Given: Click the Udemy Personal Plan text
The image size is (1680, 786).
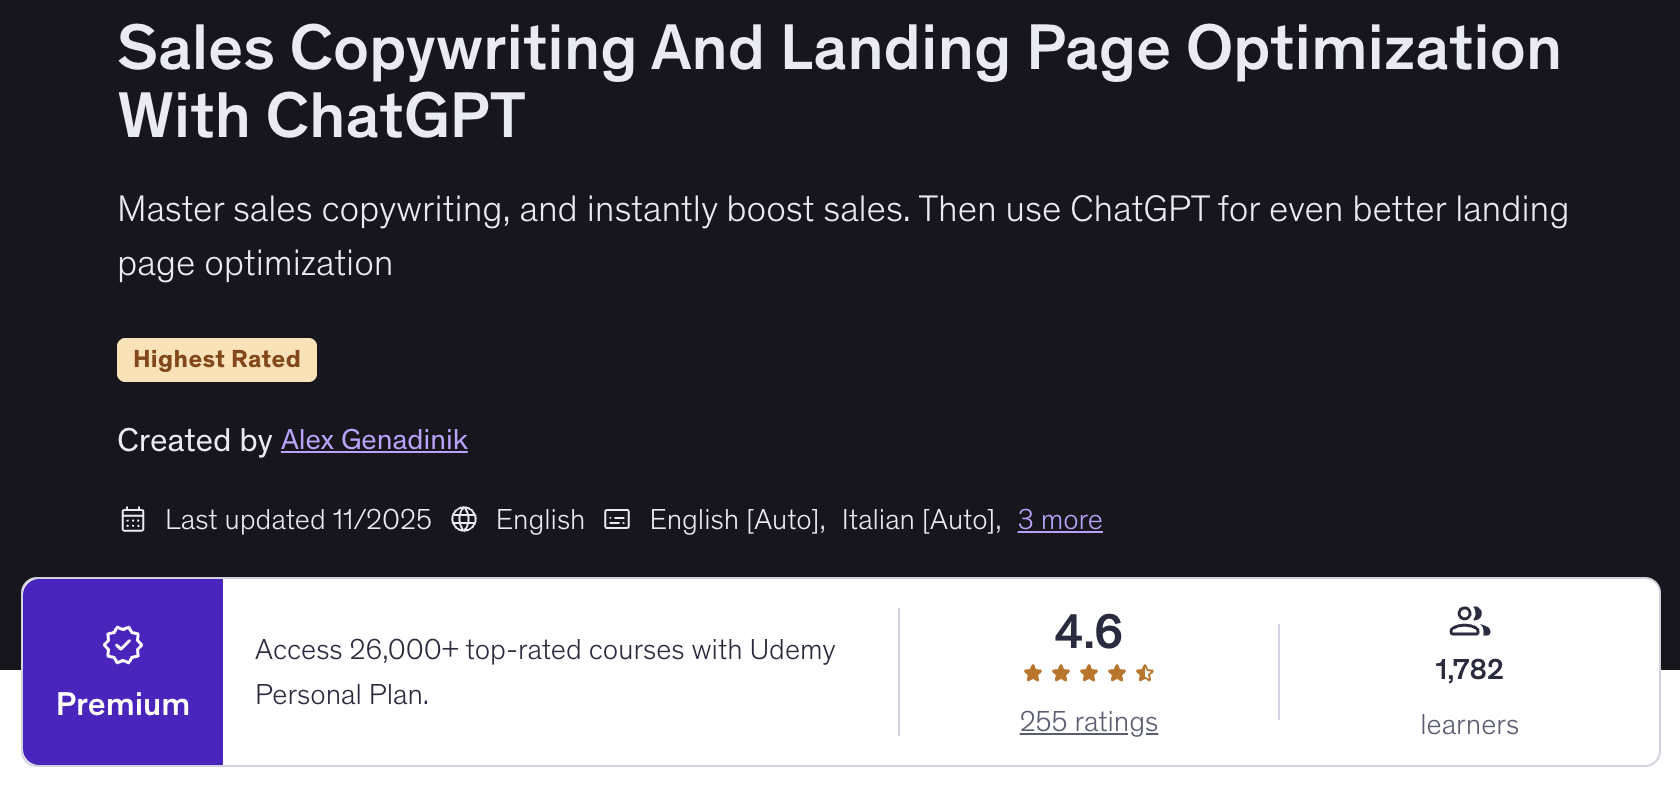Looking at the screenshot, I should click(x=545, y=672).
